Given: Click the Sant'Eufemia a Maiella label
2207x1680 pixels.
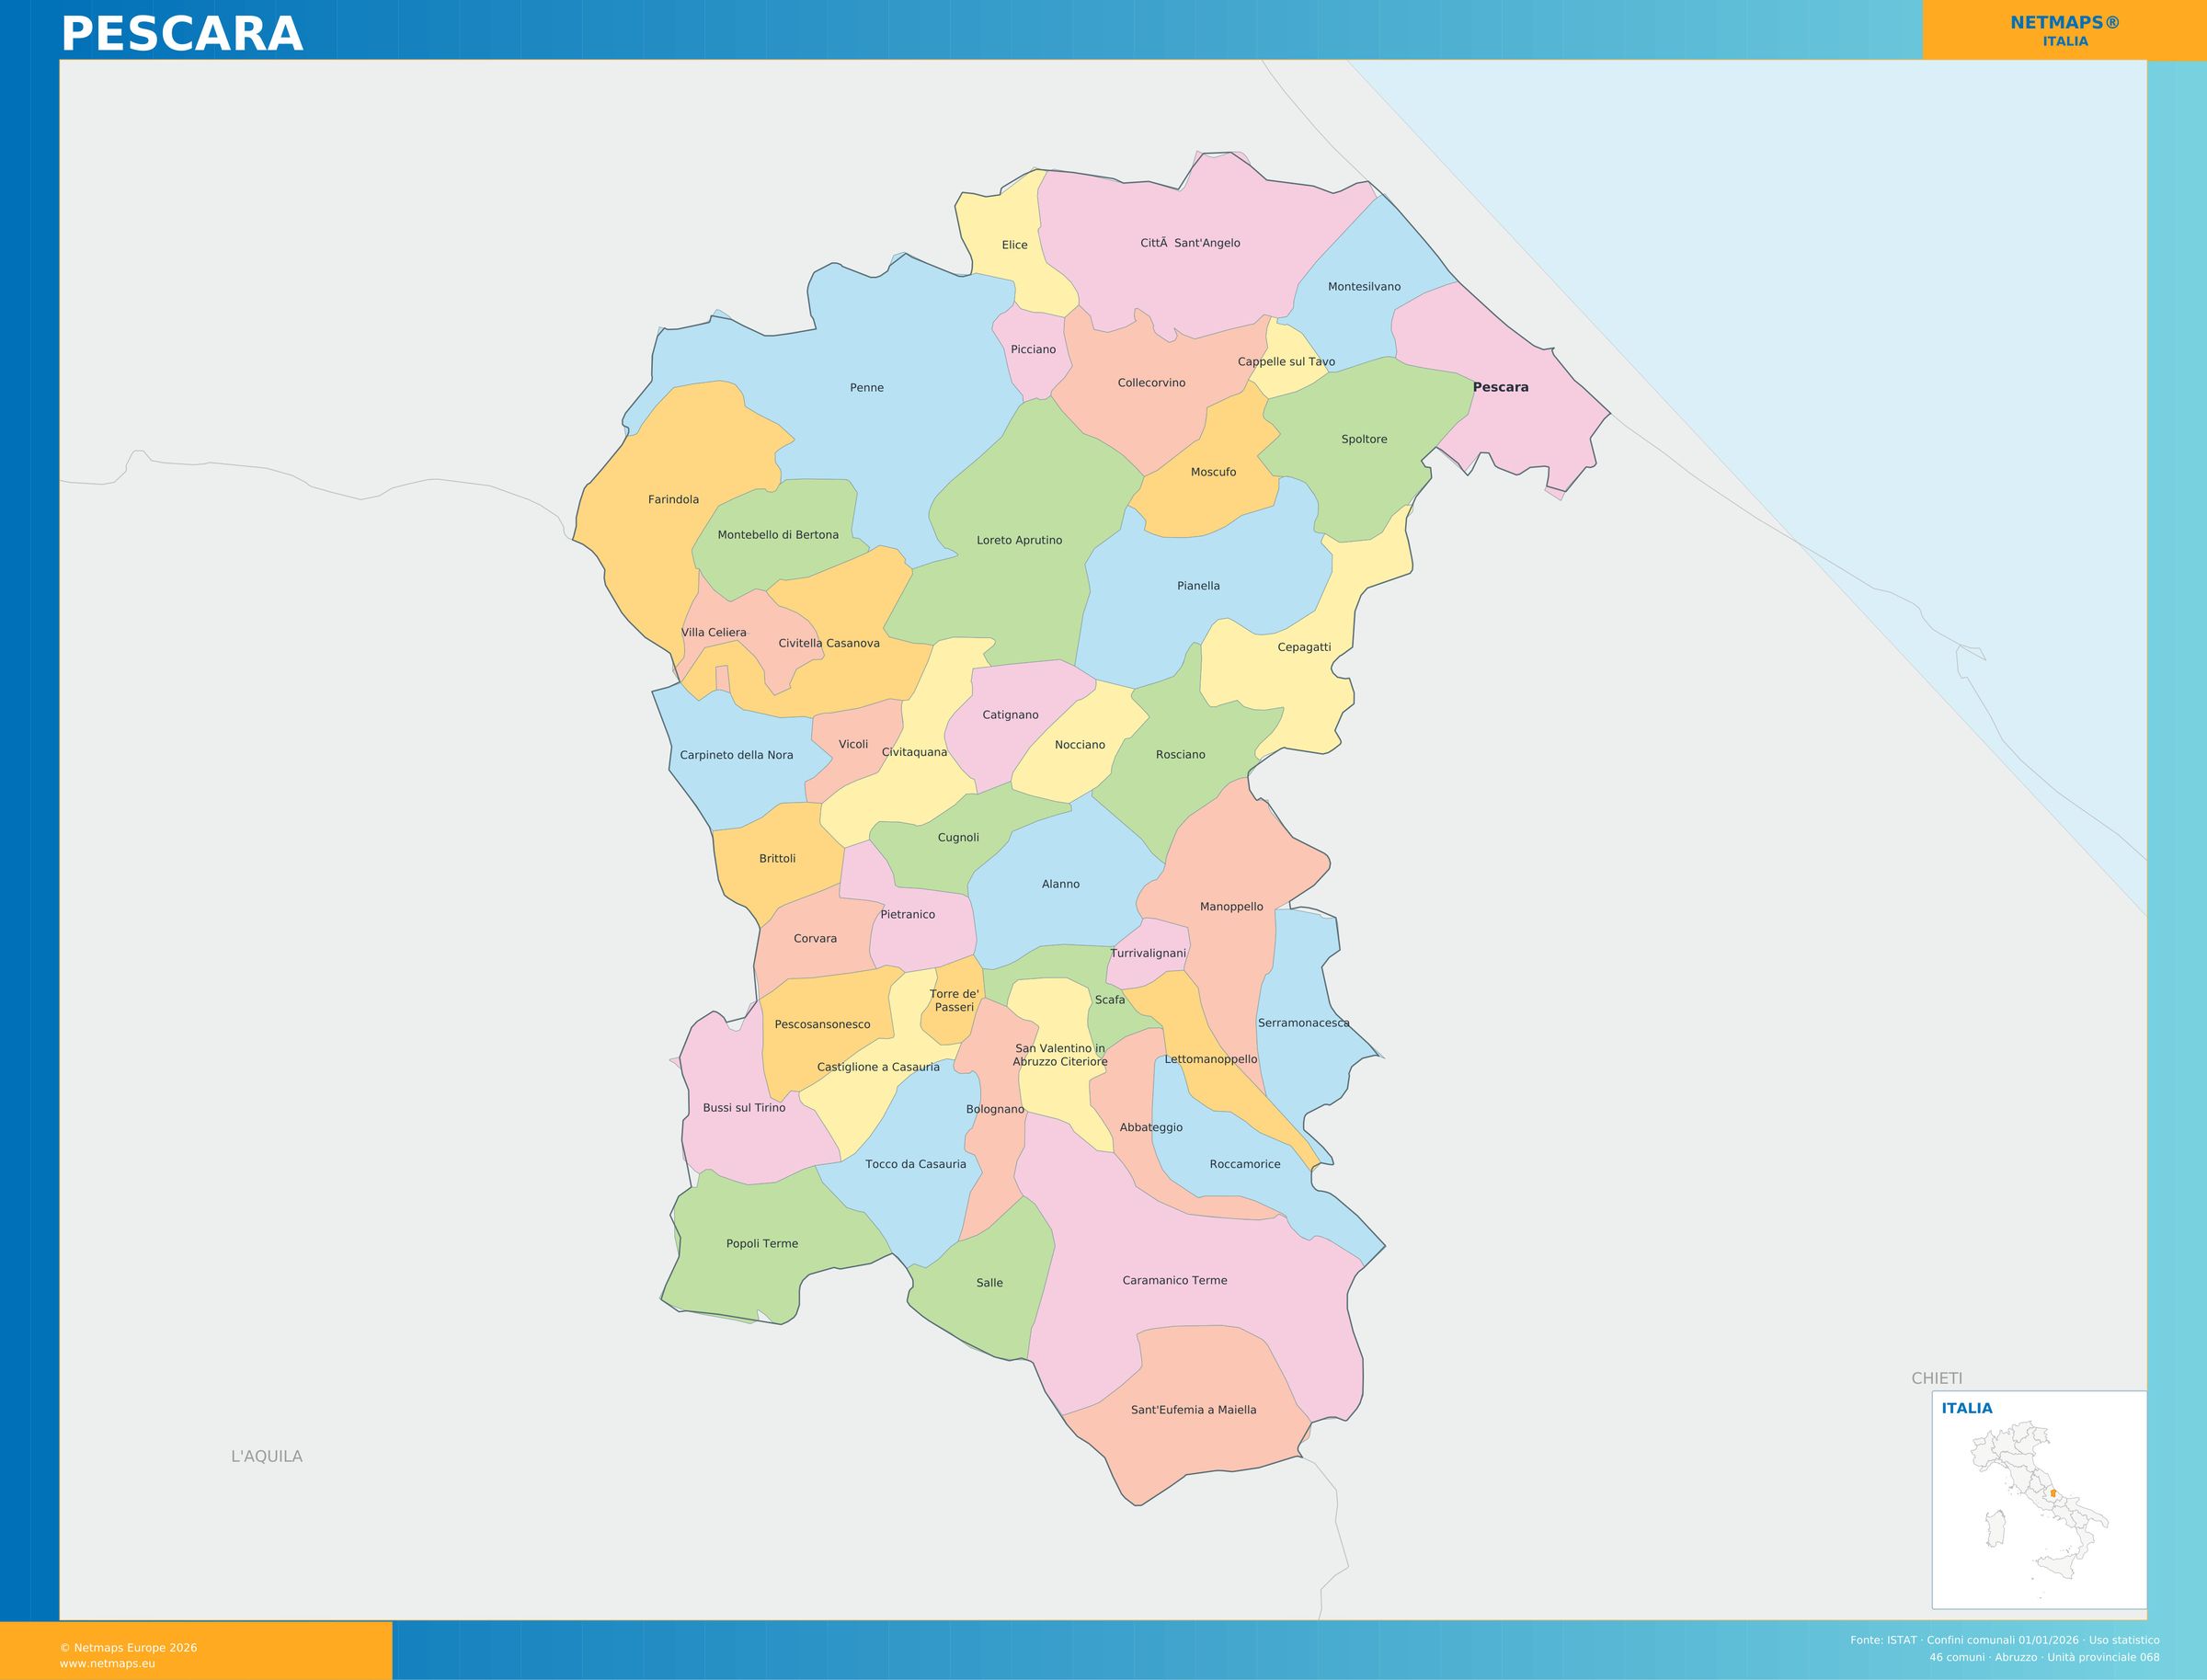Looking at the screenshot, I should tap(1193, 1410).
